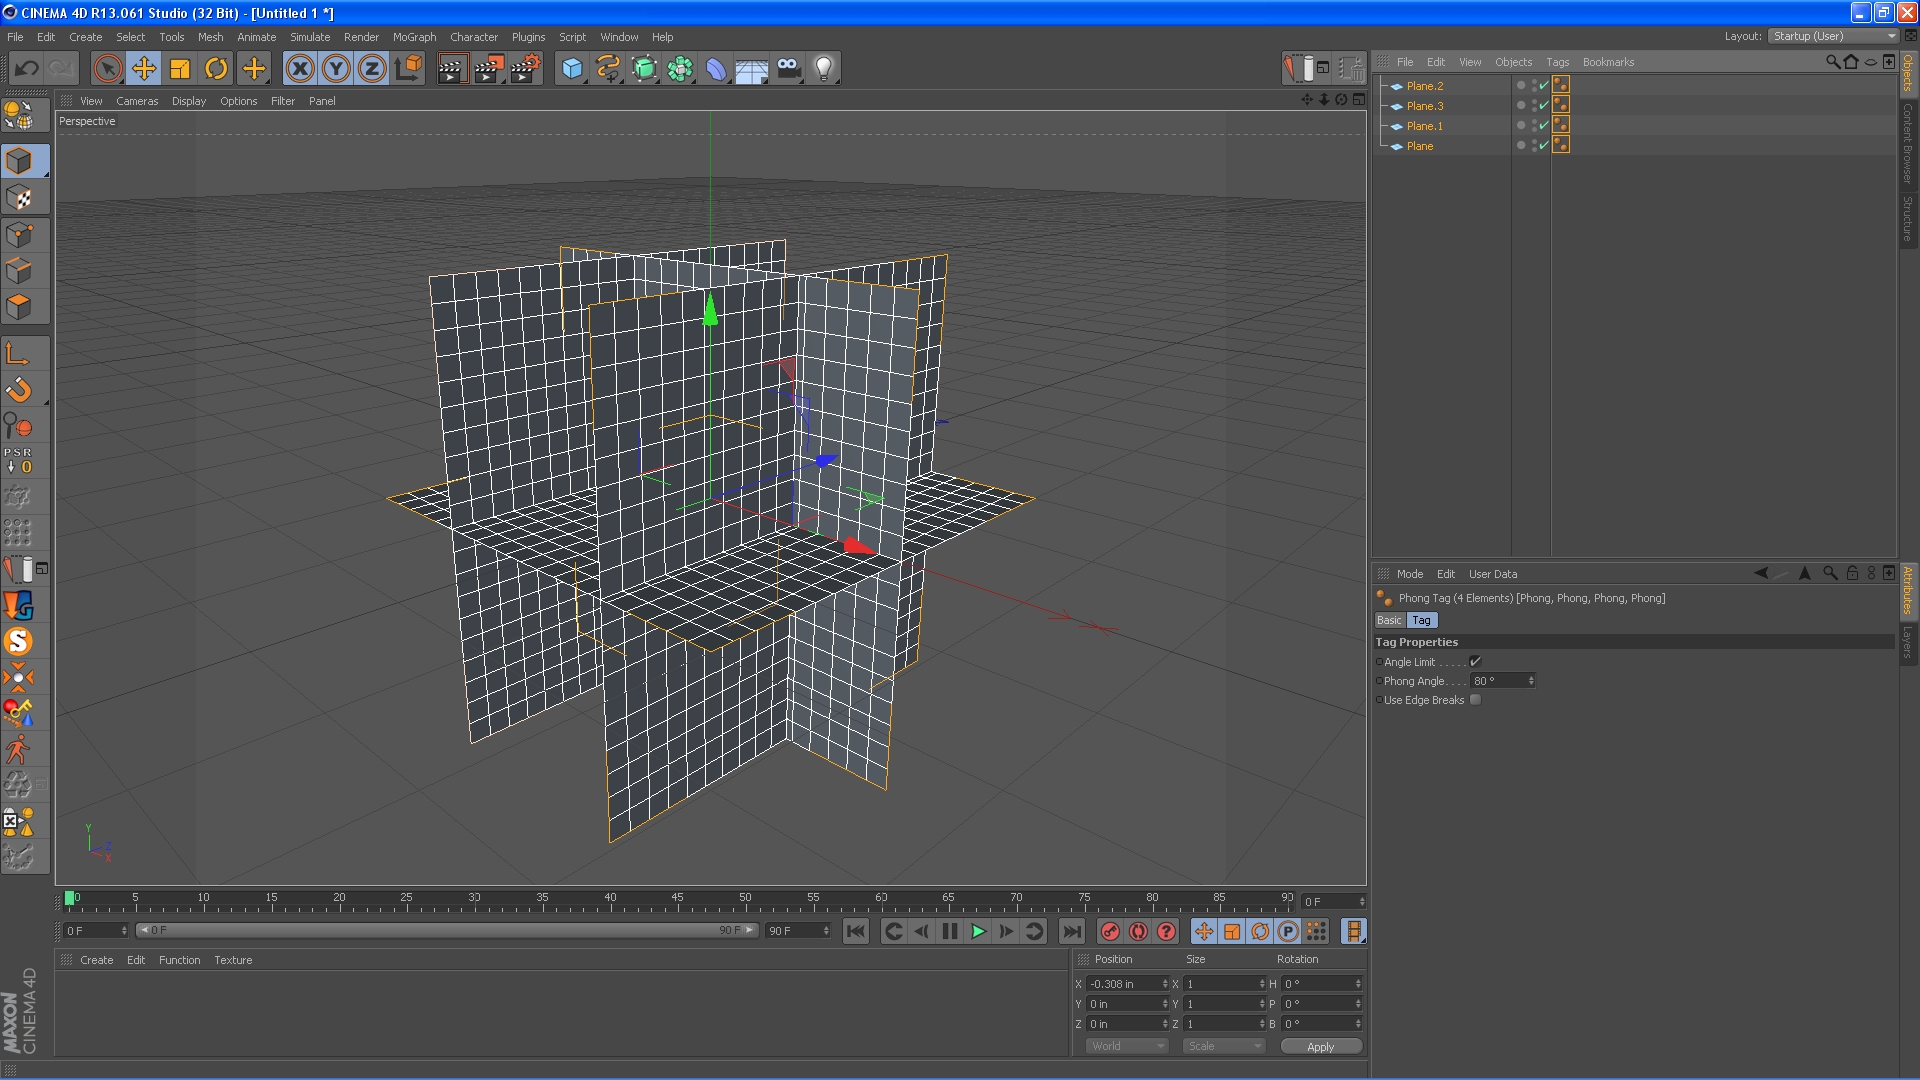Open the Cube primitive object icon
Image resolution: width=1920 pixels, height=1080 pixels.
tap(572, 69)
